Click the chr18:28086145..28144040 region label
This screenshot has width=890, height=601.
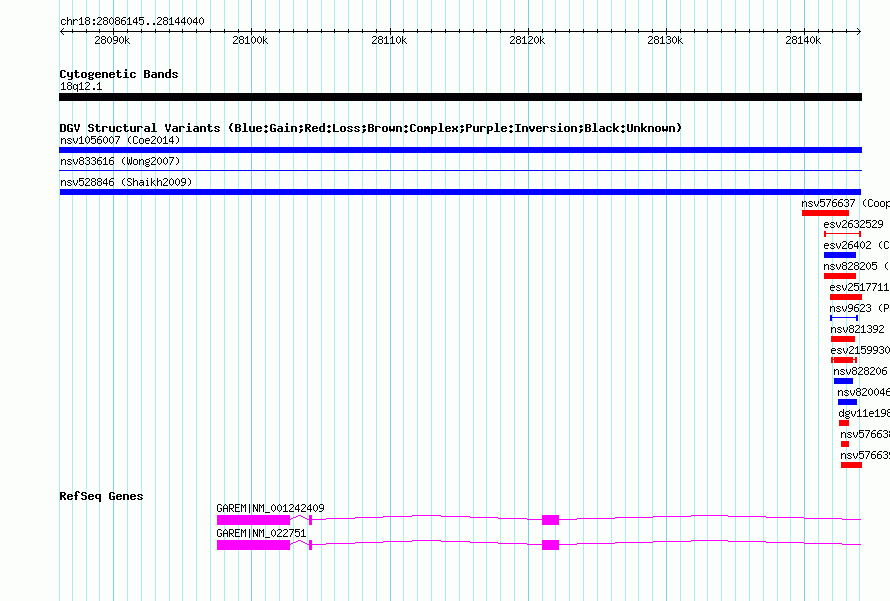pyautogui.click(x=132, y=21)
